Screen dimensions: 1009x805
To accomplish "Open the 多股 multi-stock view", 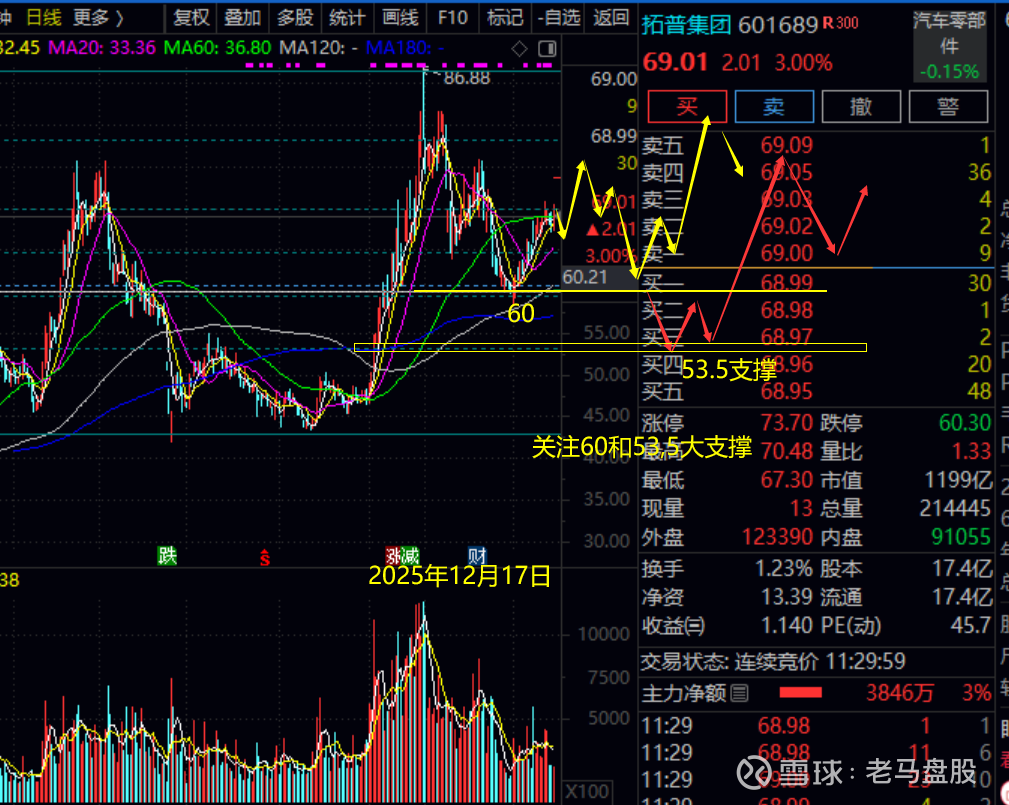I will 295,18.
